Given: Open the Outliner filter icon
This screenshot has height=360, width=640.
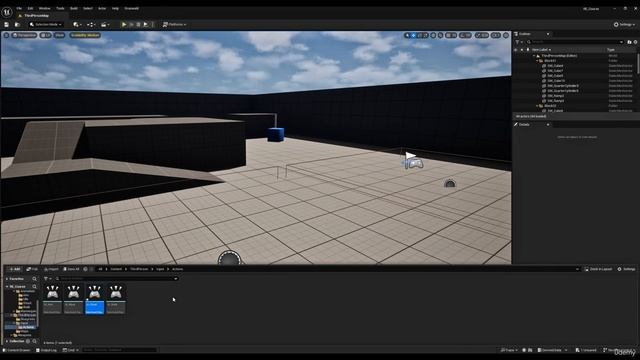Looking at the screenshot, I should point(518,42).
